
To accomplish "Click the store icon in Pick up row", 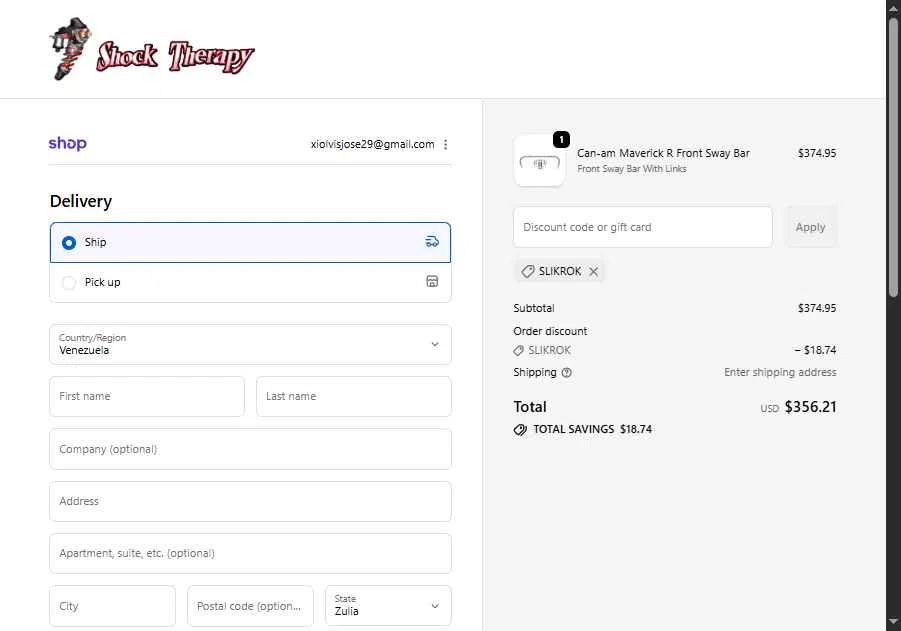I will 432,281.
